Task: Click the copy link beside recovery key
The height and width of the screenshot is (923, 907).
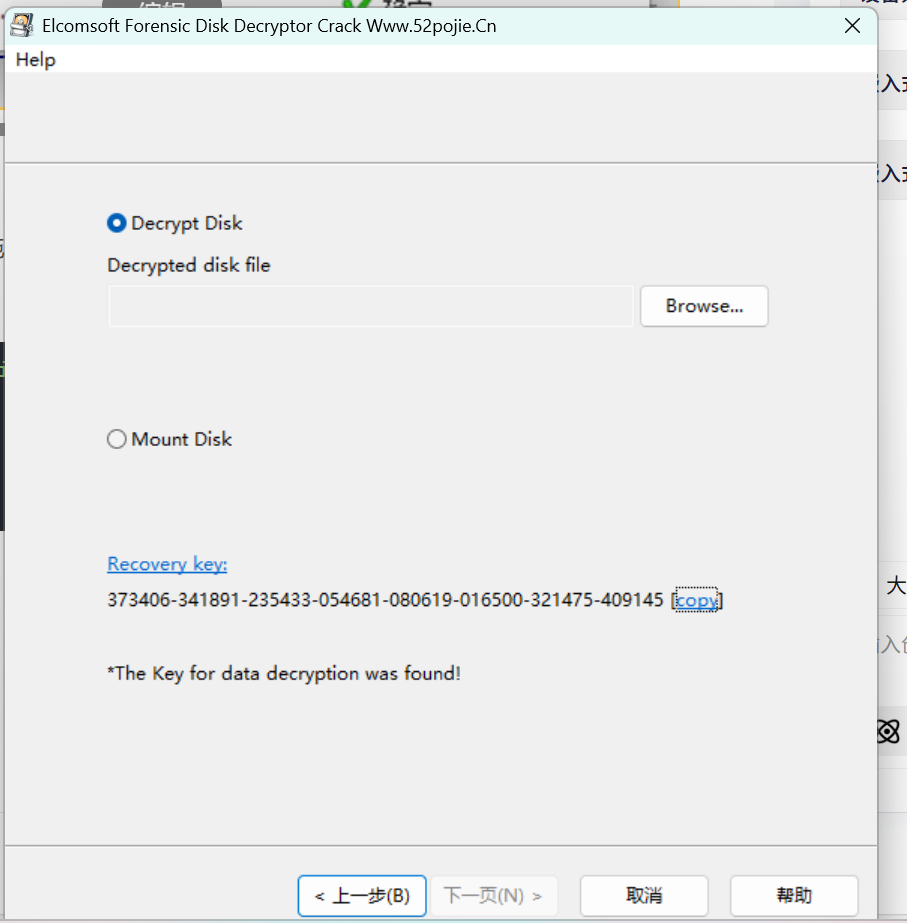Action: point(696,600)
